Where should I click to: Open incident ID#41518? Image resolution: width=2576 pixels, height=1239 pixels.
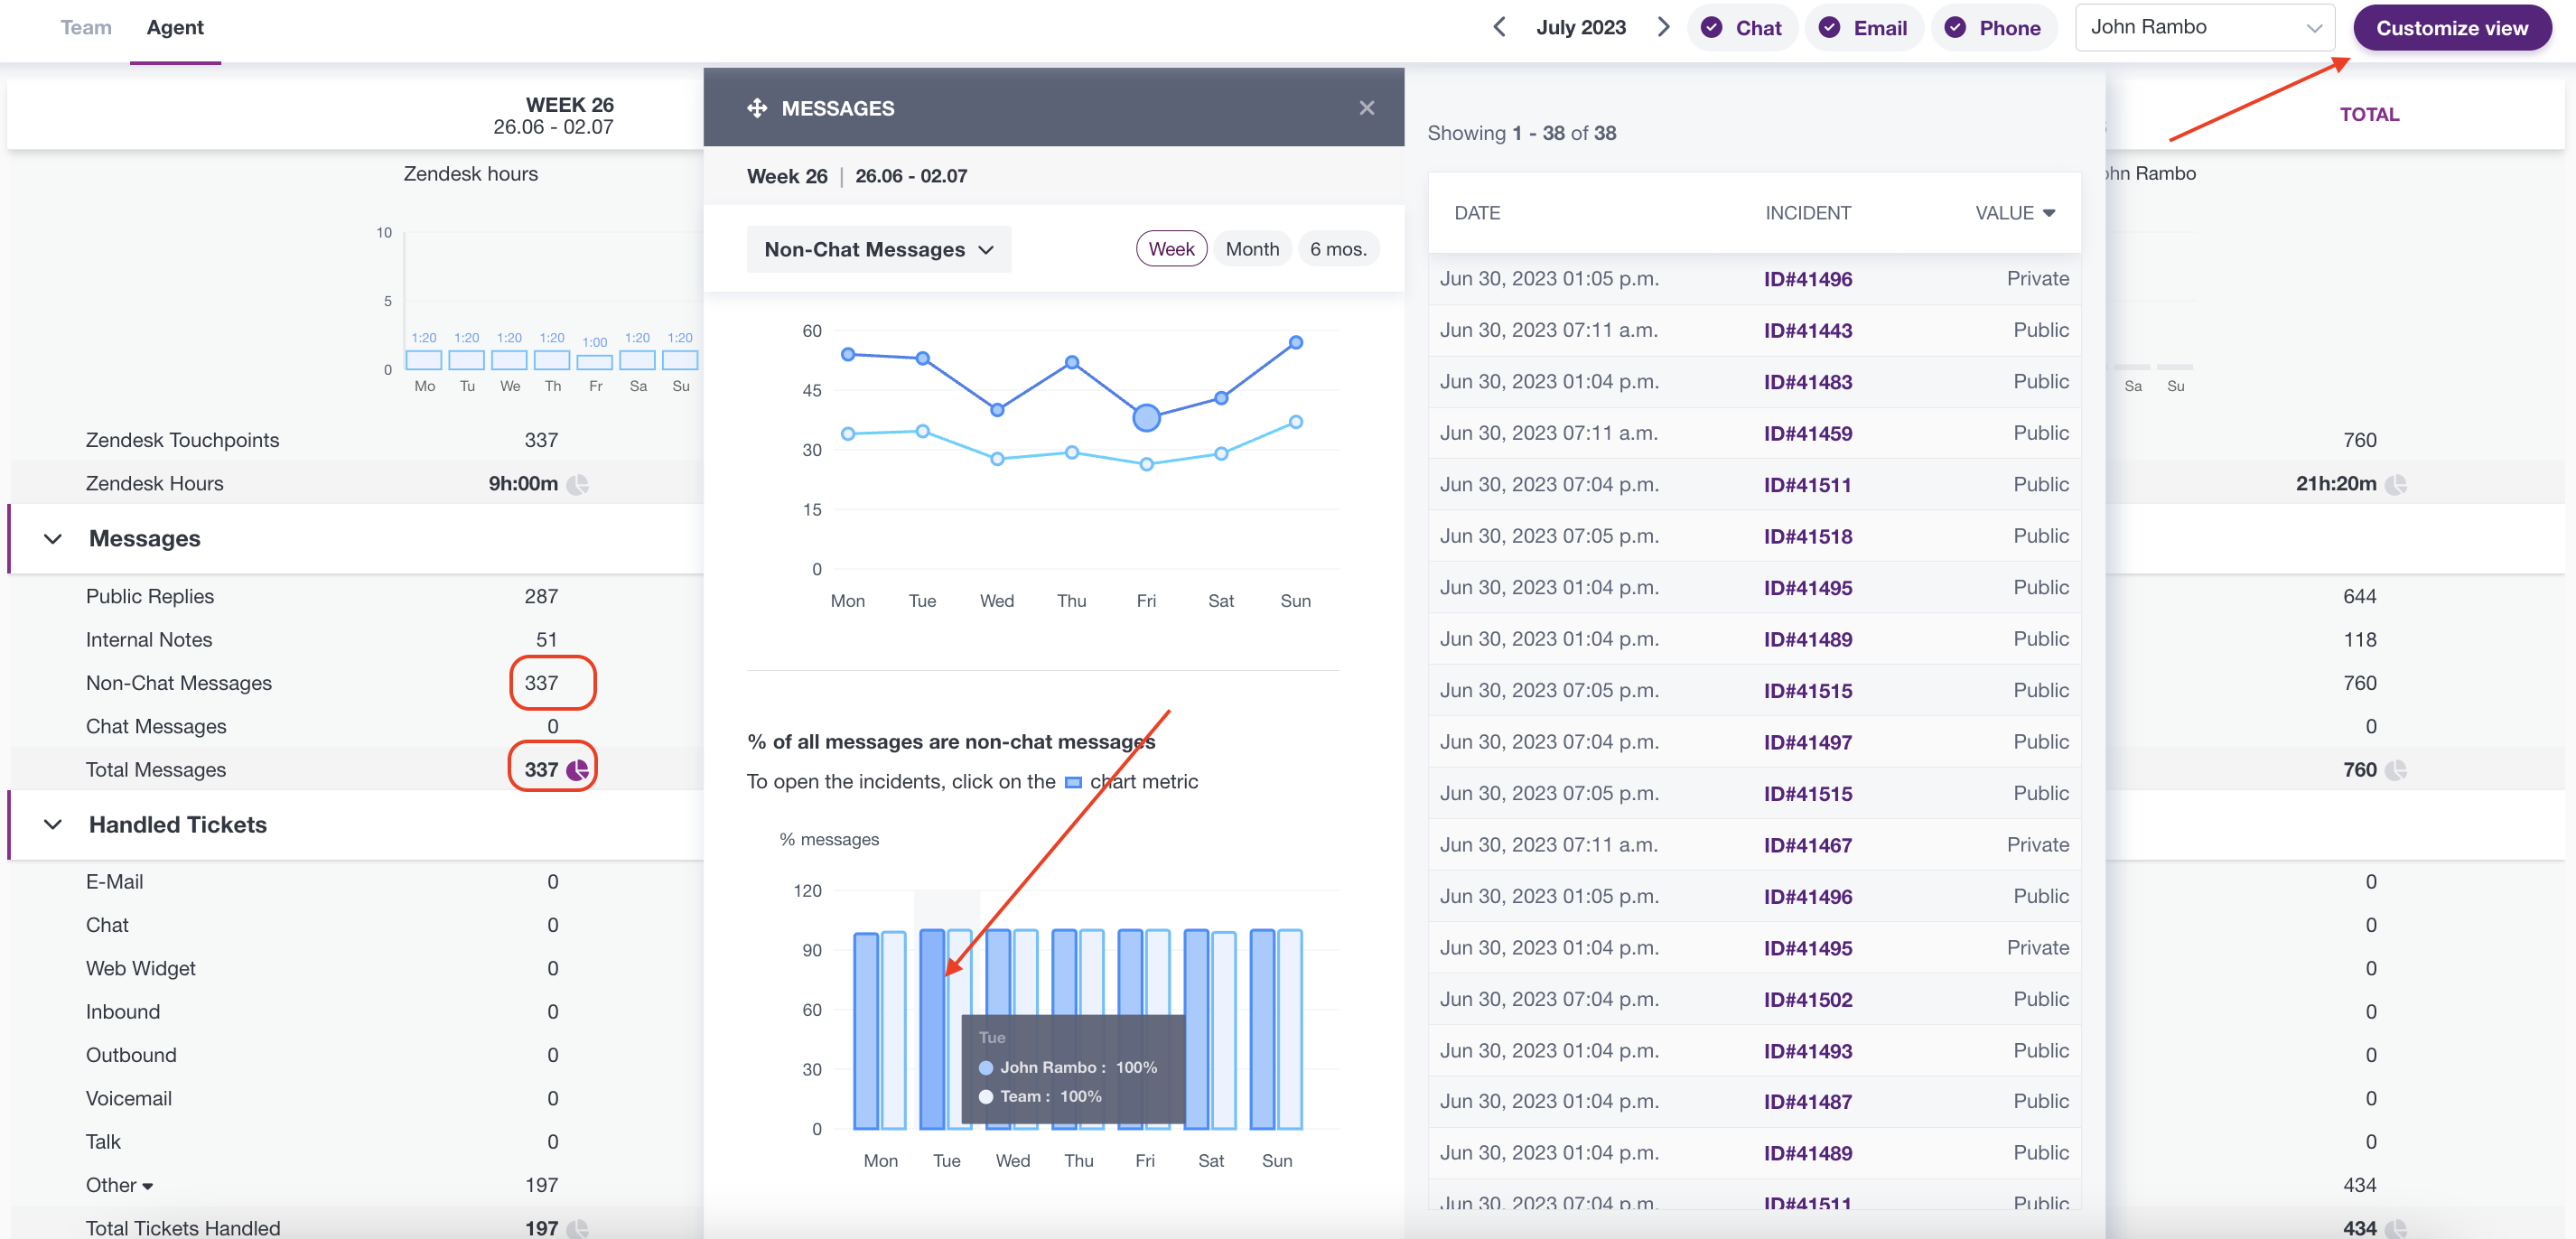[x=1807, y=536]
